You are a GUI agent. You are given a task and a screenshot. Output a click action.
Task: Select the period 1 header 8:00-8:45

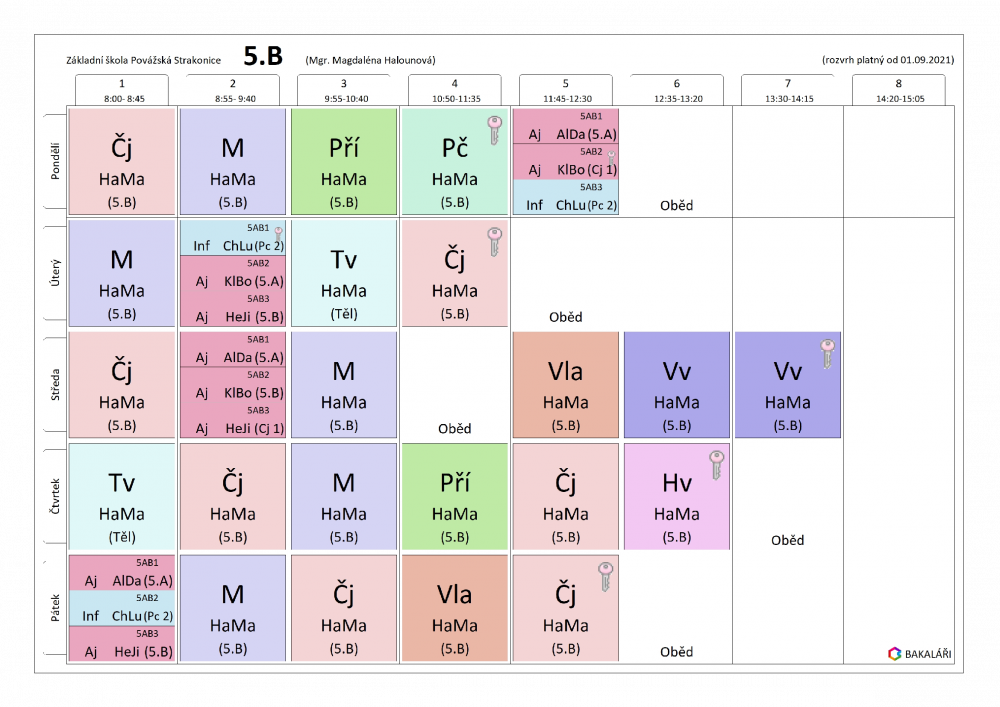point(122,91)
